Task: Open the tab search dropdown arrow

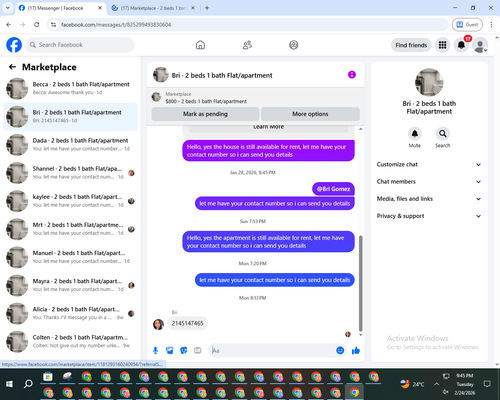Action: 8,8
